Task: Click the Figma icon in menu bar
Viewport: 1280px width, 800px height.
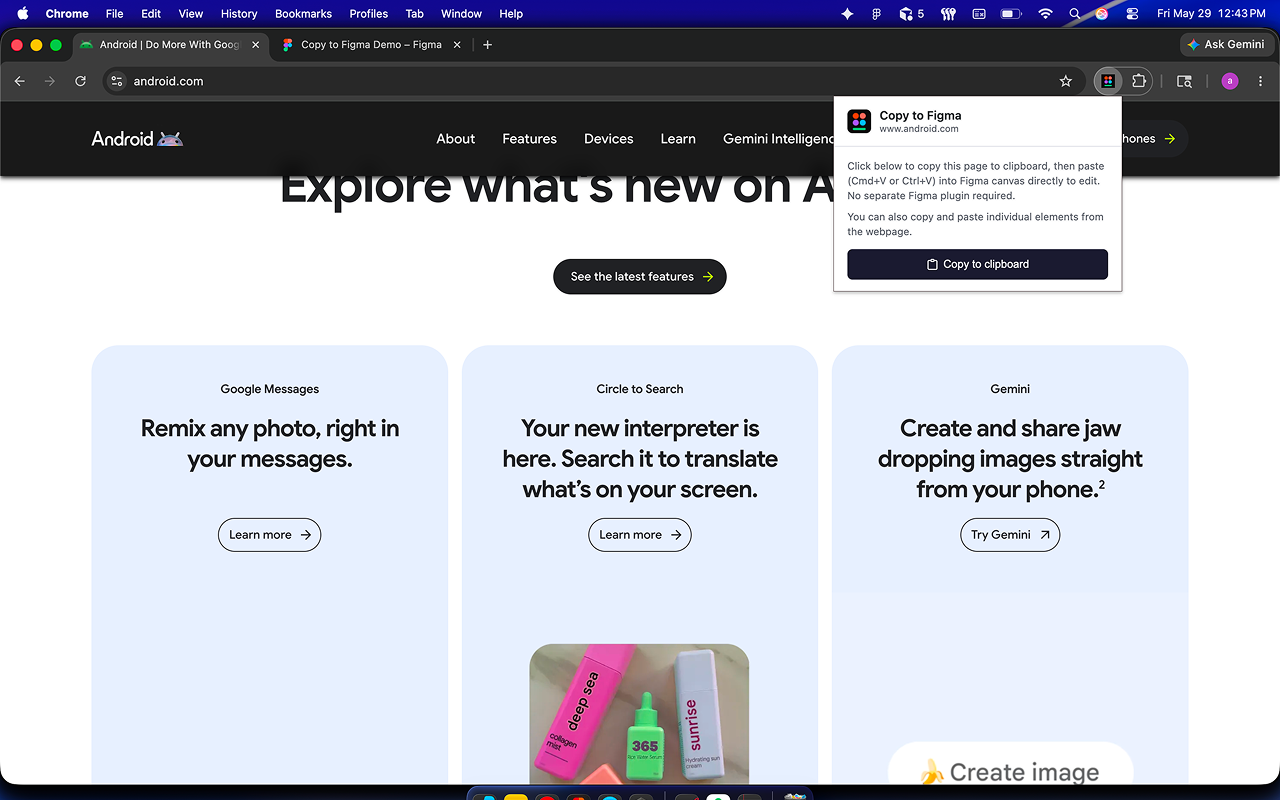Action: 877,14
